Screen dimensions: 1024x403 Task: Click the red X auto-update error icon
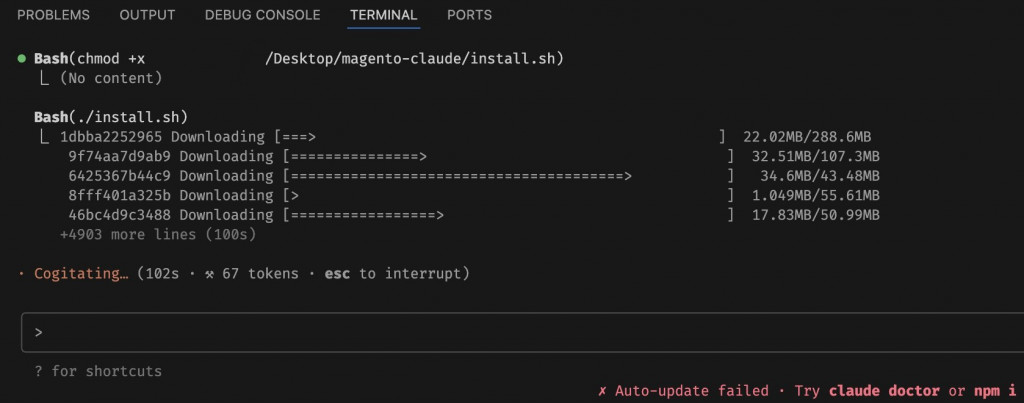(602, 390)
